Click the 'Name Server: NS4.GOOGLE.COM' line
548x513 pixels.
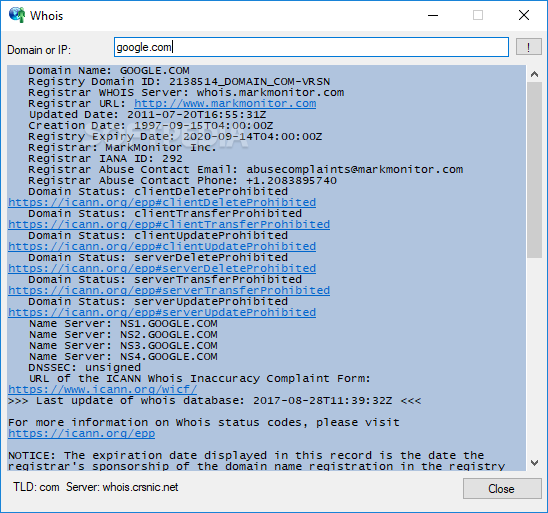pyautogui.click(x=123, y=357)
